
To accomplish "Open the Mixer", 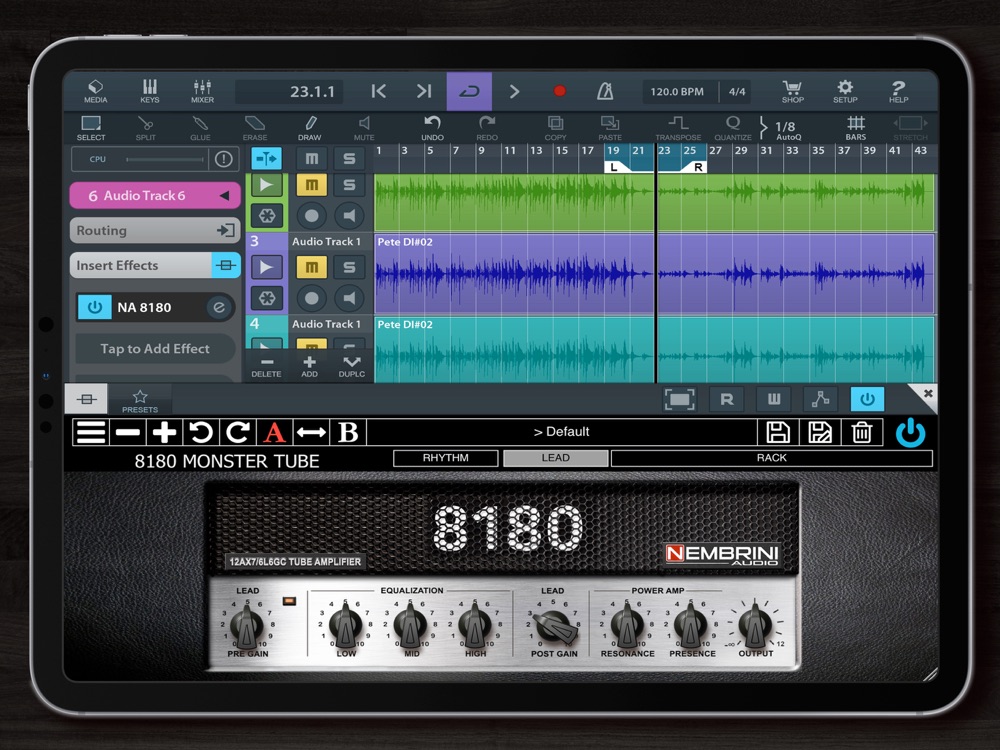I will coord(202,91).
